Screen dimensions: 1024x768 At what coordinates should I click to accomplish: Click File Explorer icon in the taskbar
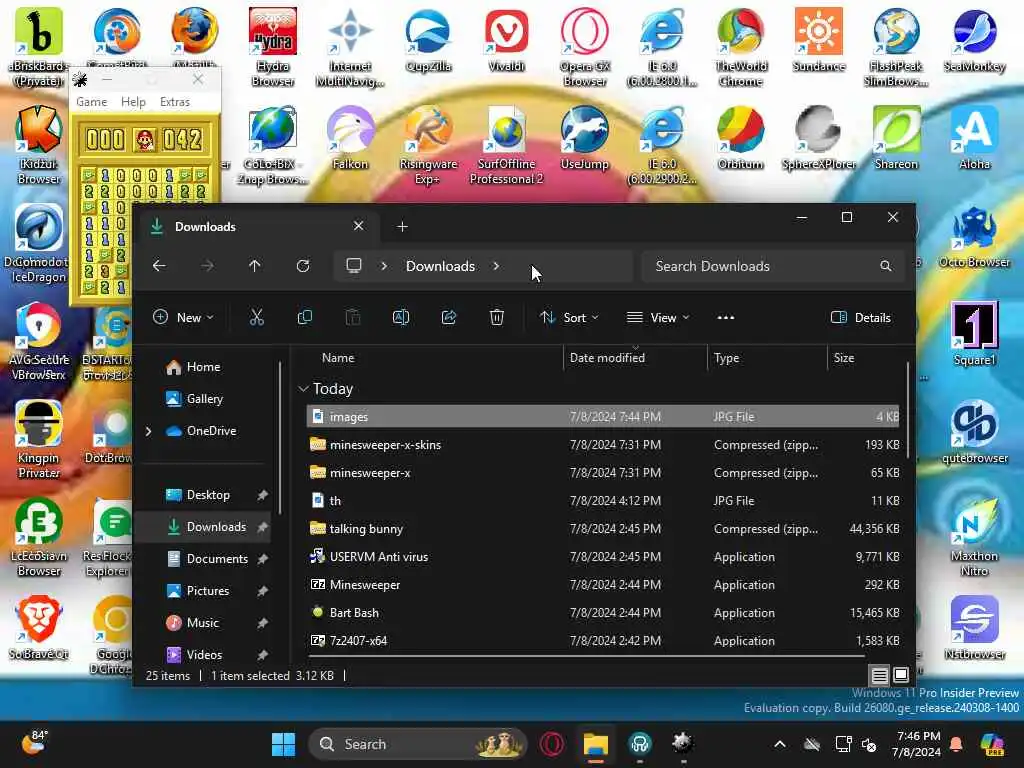596,744
